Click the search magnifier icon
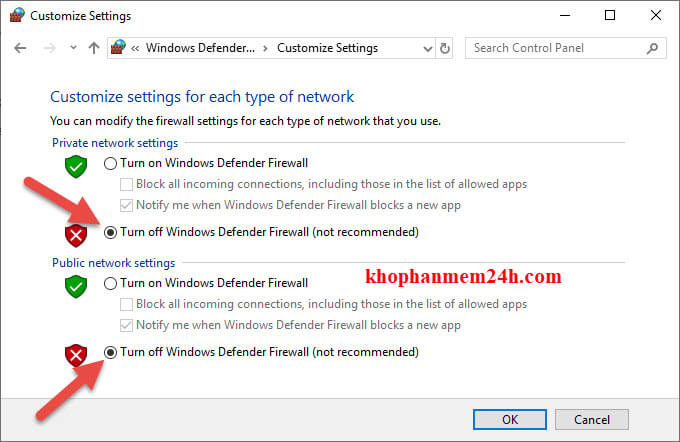This screenshot has width=680, height=442. pyautogui.click(x=653, y=48)
